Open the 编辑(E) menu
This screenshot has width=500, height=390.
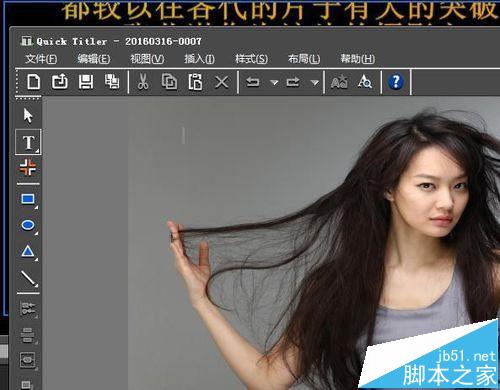[94, 59]
